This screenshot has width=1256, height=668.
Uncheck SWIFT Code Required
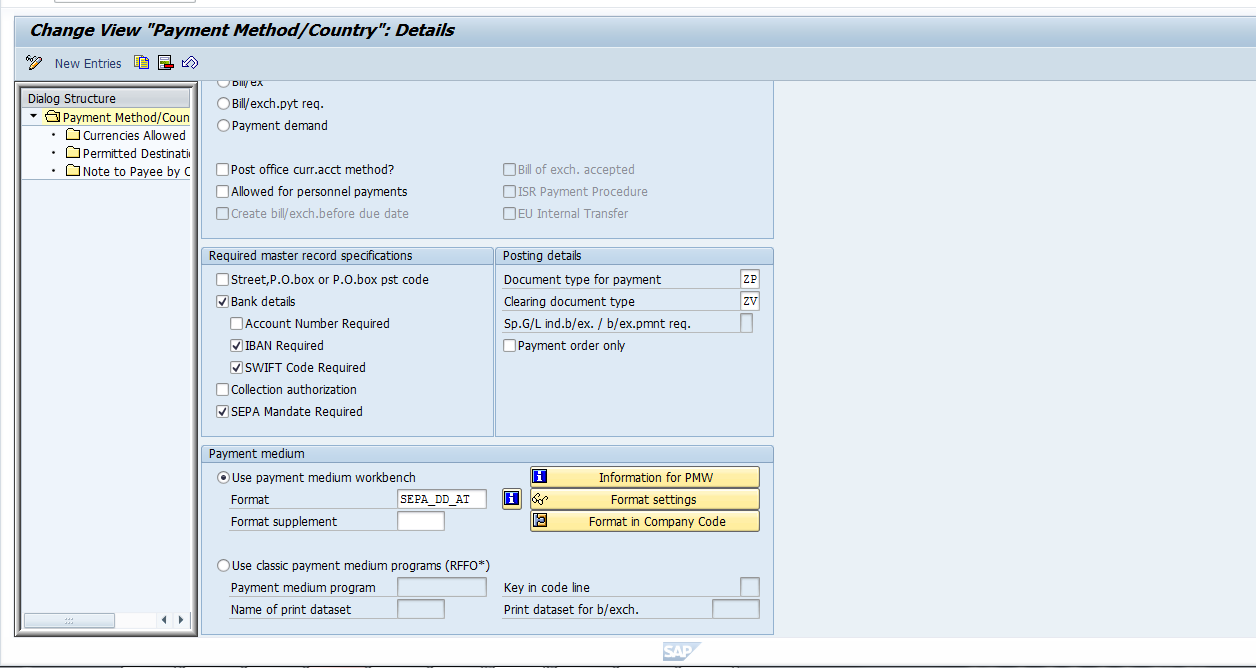tap(237, 367)
